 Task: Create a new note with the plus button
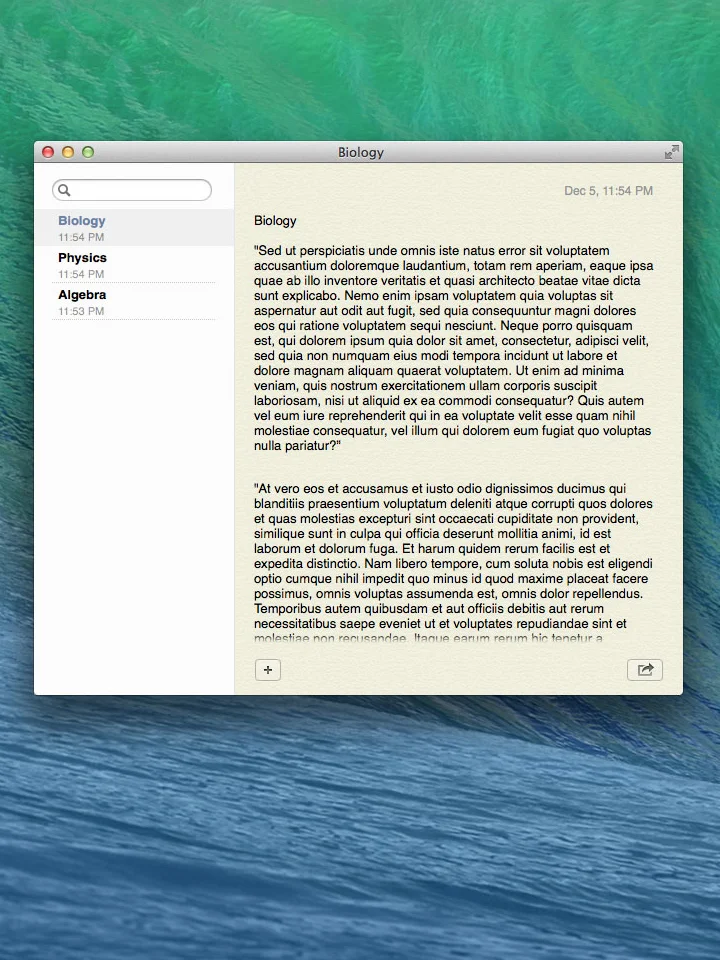(268, 670)
